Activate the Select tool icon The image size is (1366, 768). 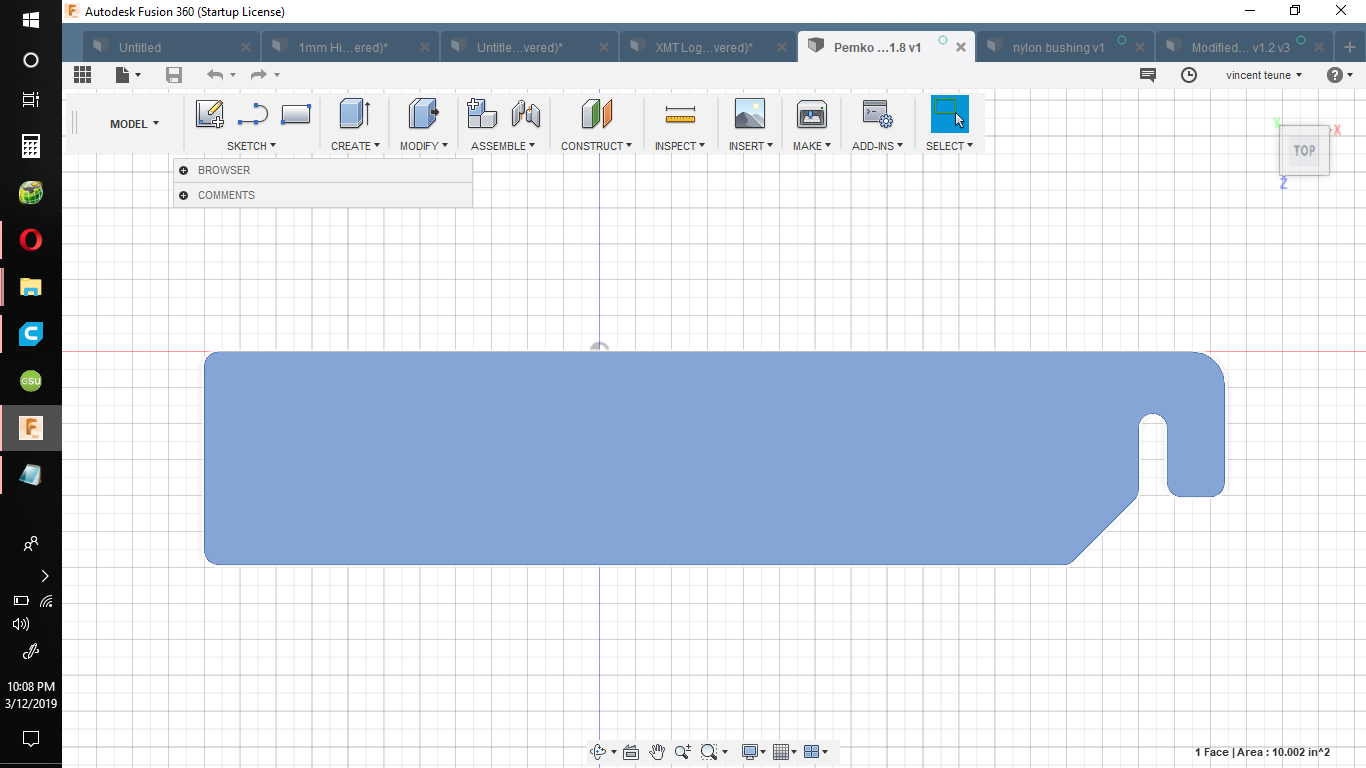949,114
